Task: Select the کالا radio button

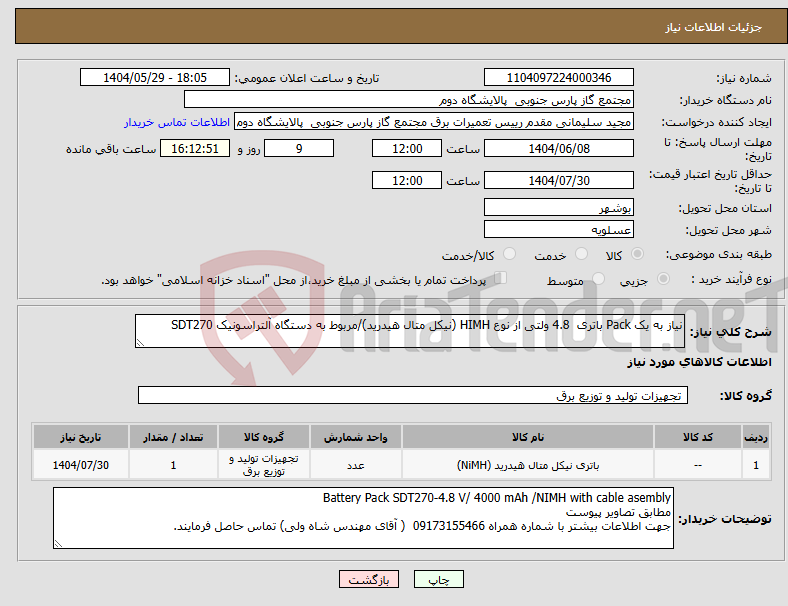Action: [x=637, y=254]
